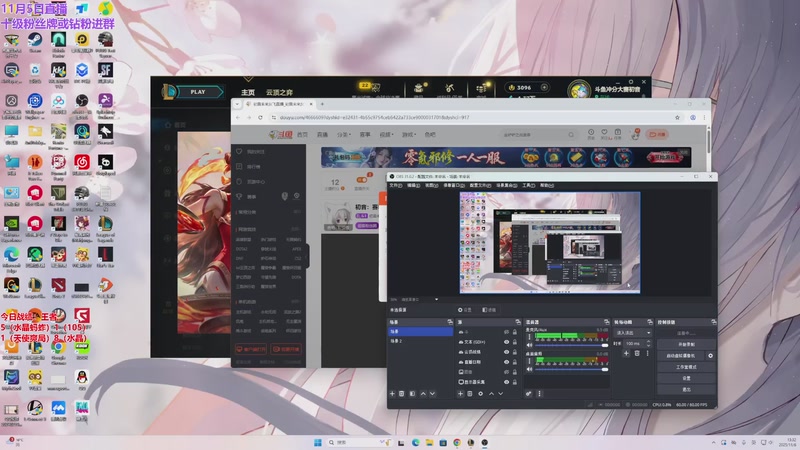Open OBS 编辑(E) menu
The width and height of the screenshot is (800, 450).
(414, 185)
